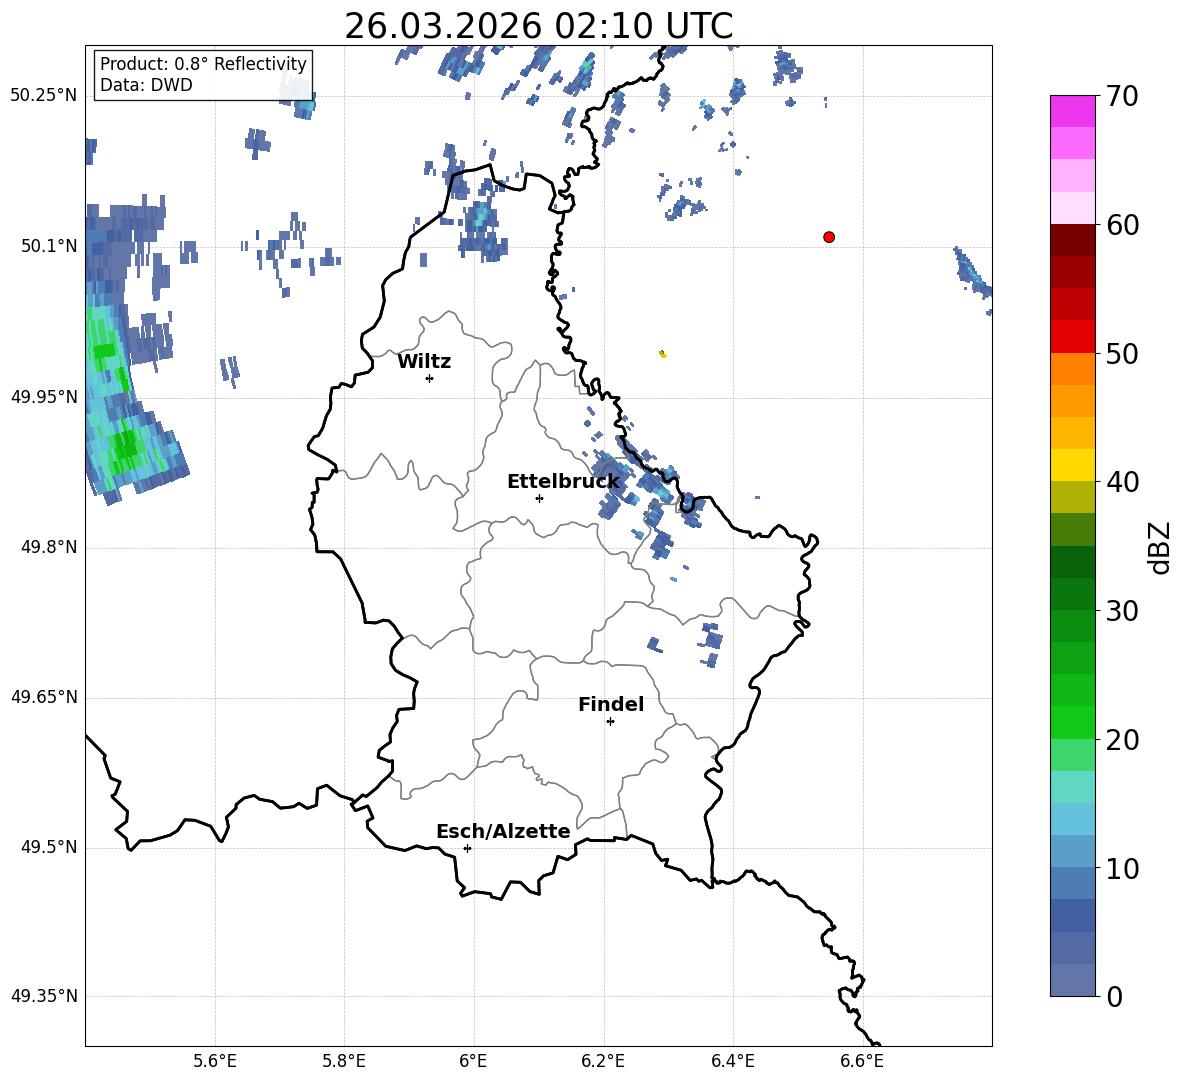The height and width of the screenshot is (1081, 1184).
Task: Click the colorbar tick label 0
Action: [1115, 996]
